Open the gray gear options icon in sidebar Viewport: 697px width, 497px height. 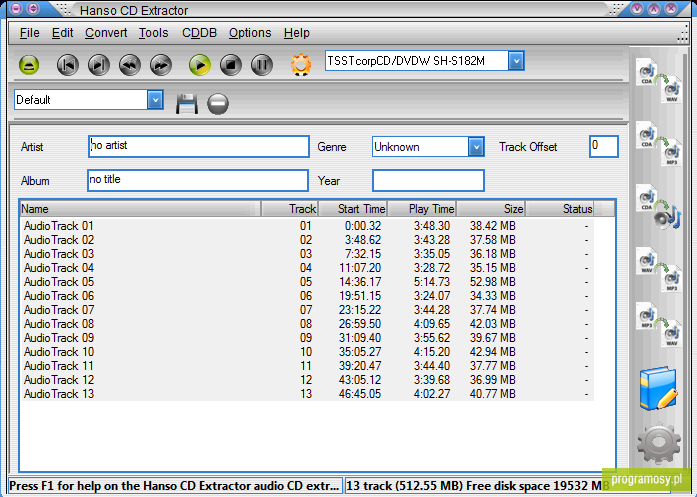pyautogui.click(x=659, y=443)
